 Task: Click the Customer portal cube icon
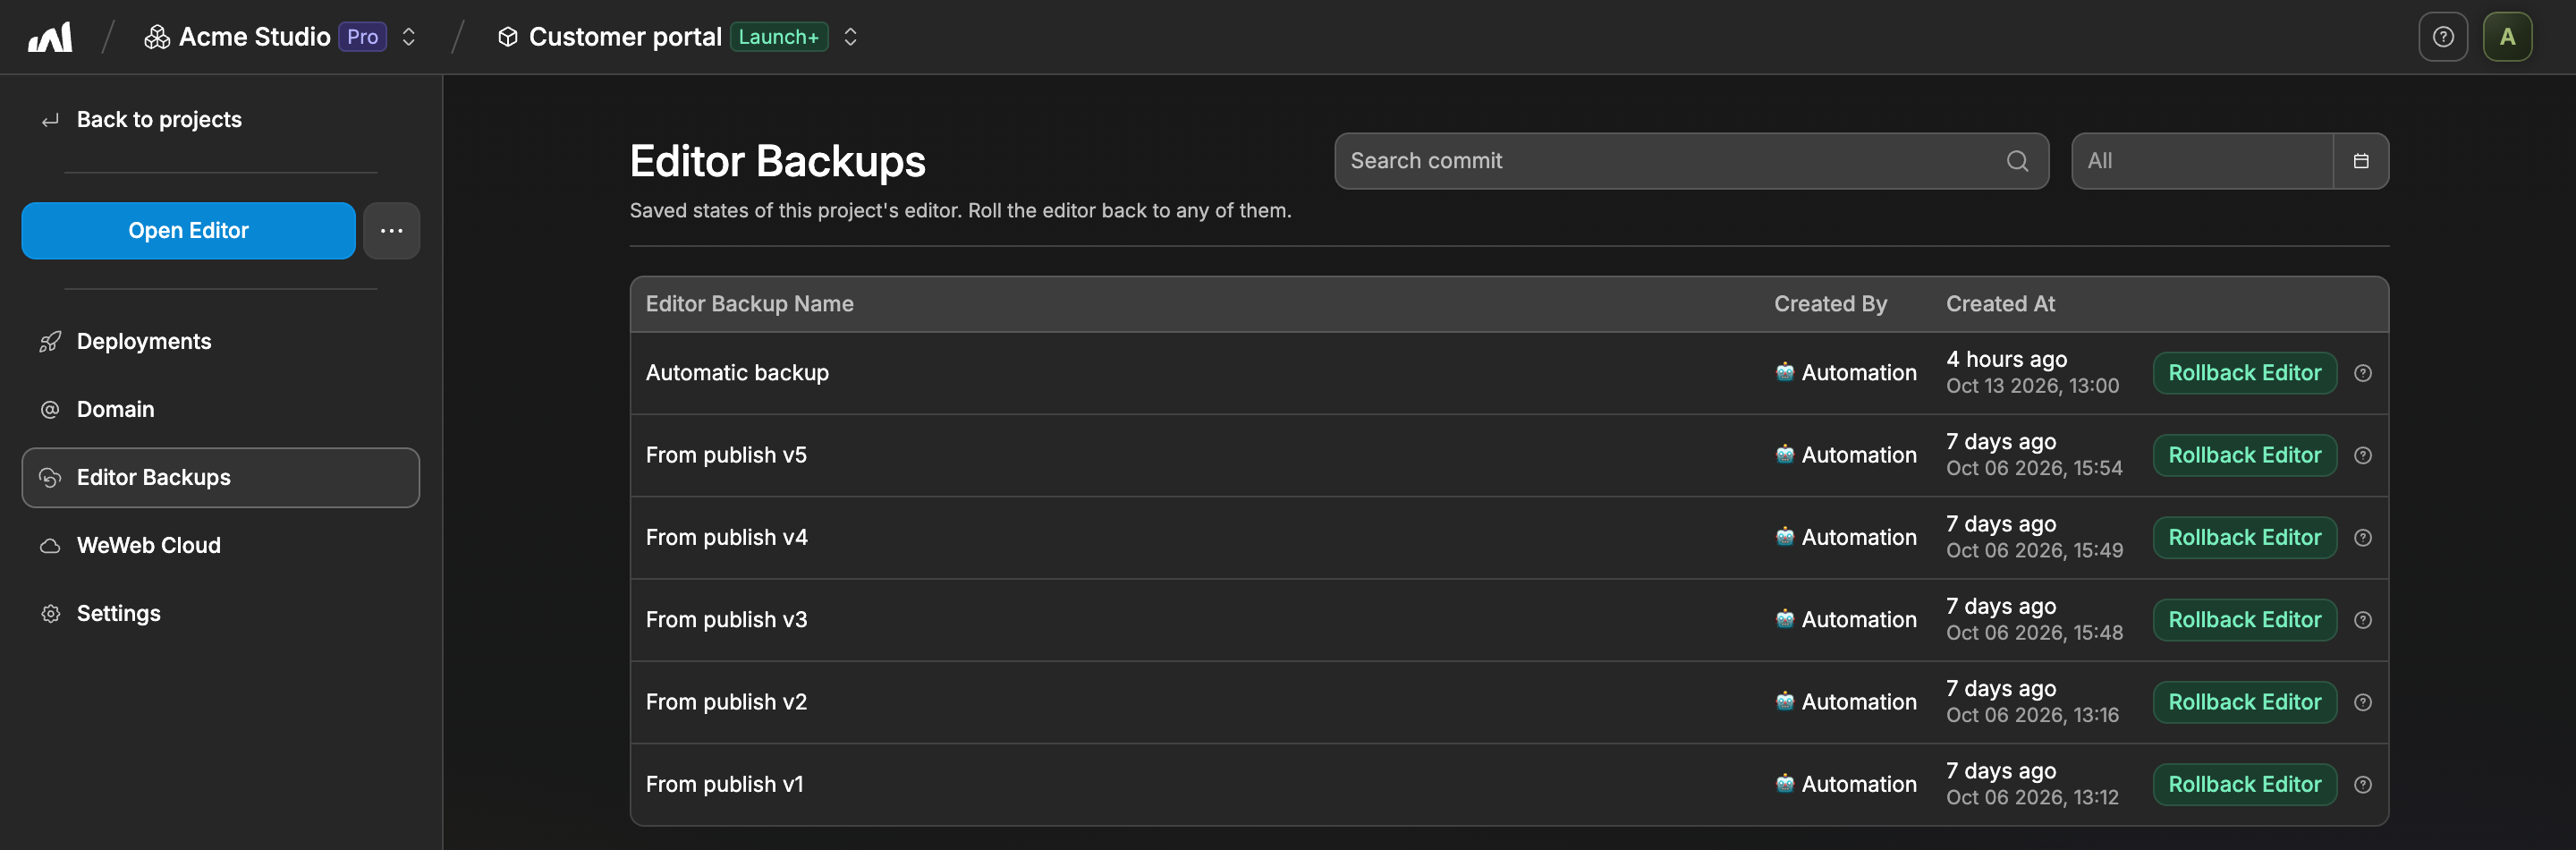click(508, 37)
